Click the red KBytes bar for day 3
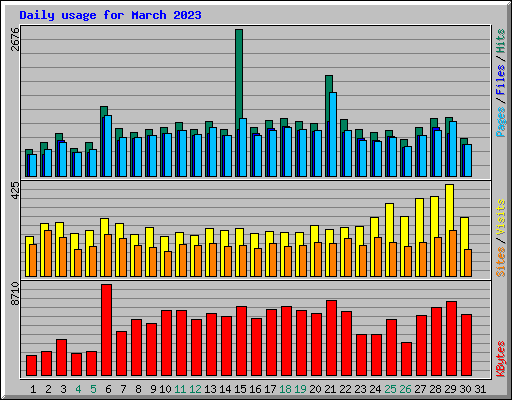 pyautogui.click(x=61, y=357)
